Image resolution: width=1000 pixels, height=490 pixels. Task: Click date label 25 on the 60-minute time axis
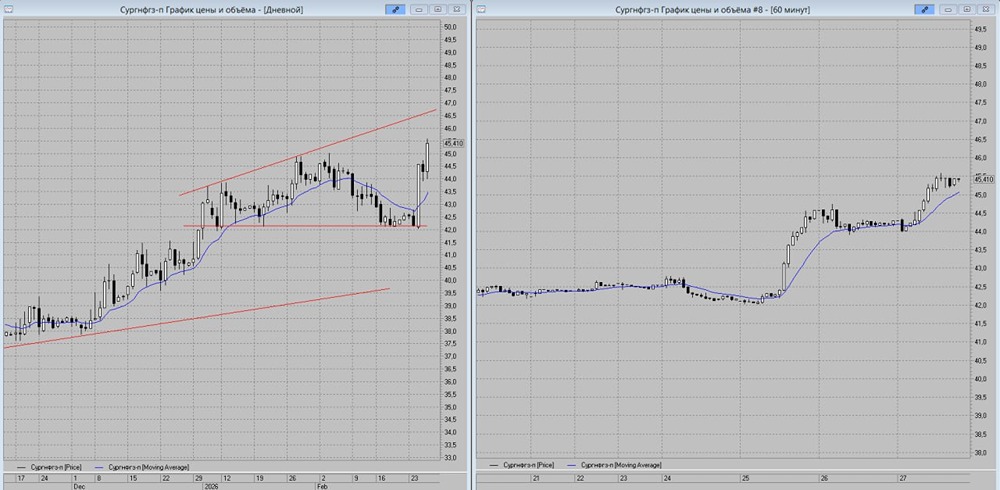[746, 478]
